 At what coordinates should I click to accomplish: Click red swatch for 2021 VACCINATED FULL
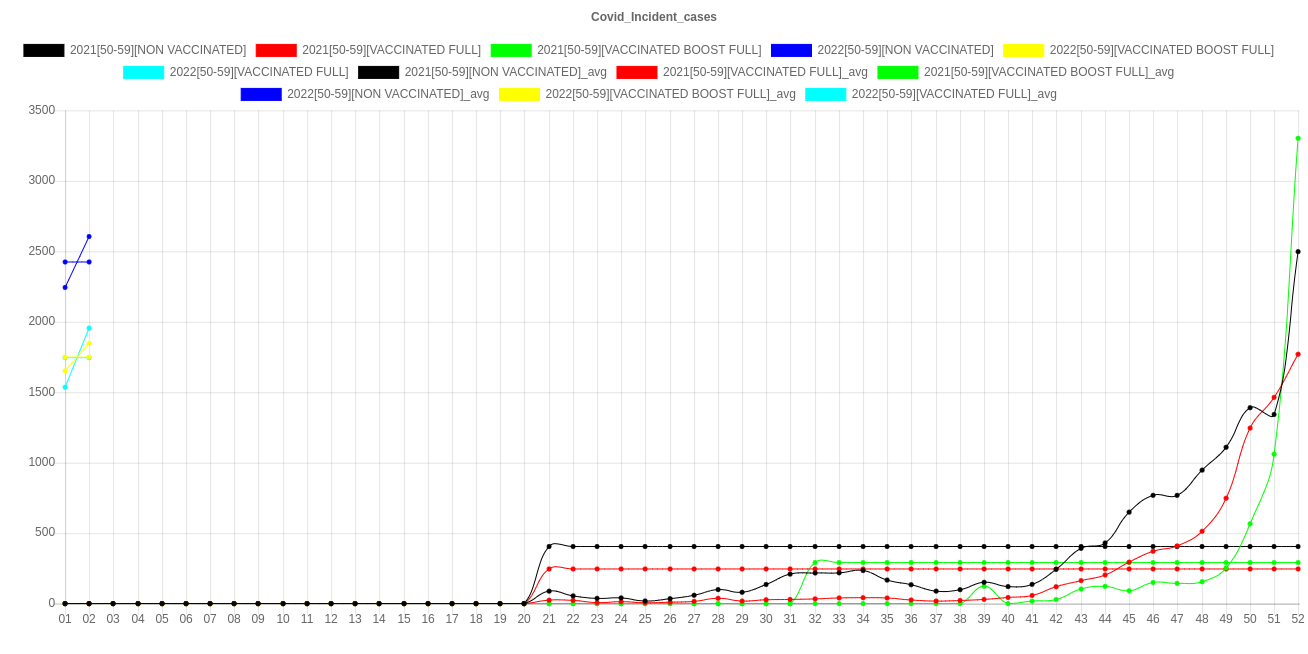point(276,50)
